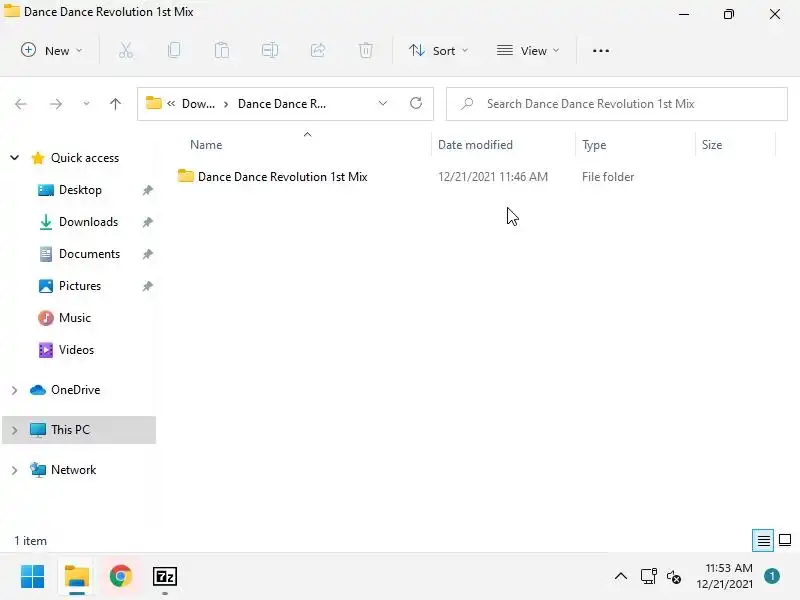Select Network in navigation pane

point(73,469)
